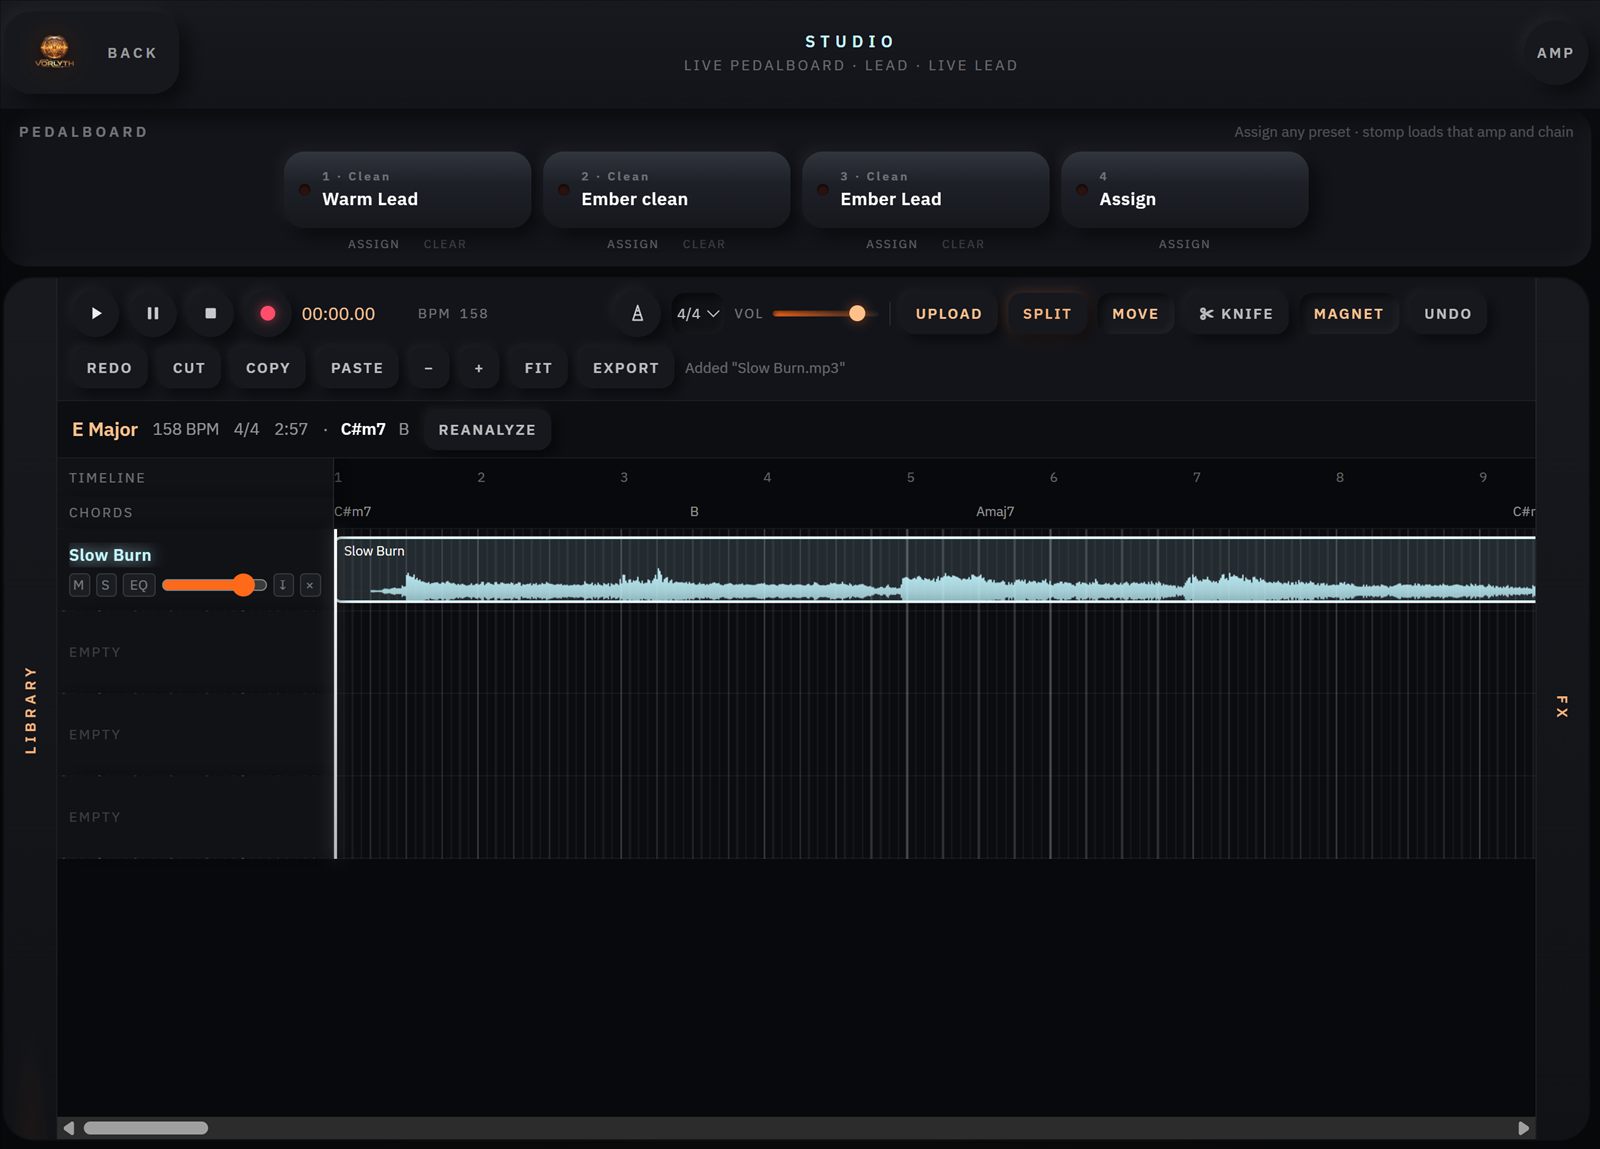
Task: Toggle MAGNET snapping
Action: pyautogui.click(x=1348, y=313)
